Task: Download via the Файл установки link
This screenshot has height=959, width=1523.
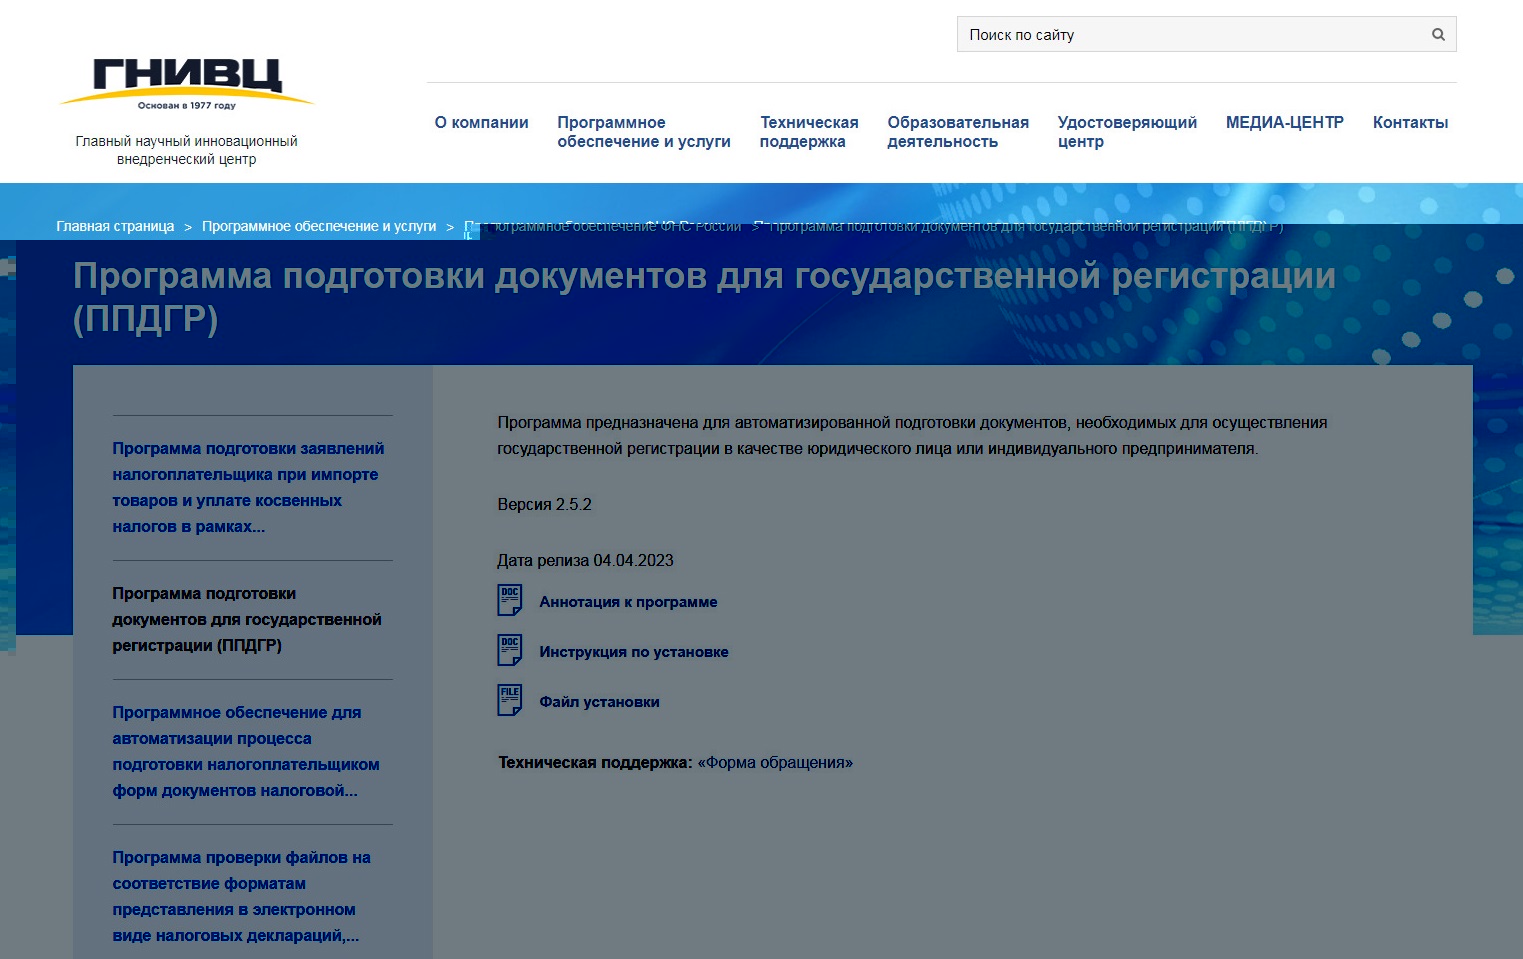Action: click(599, 701)
